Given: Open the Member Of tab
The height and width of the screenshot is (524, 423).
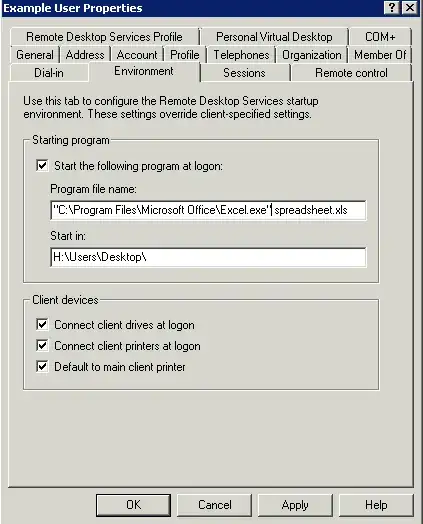Looking at the screenshot, I should 380,55.
